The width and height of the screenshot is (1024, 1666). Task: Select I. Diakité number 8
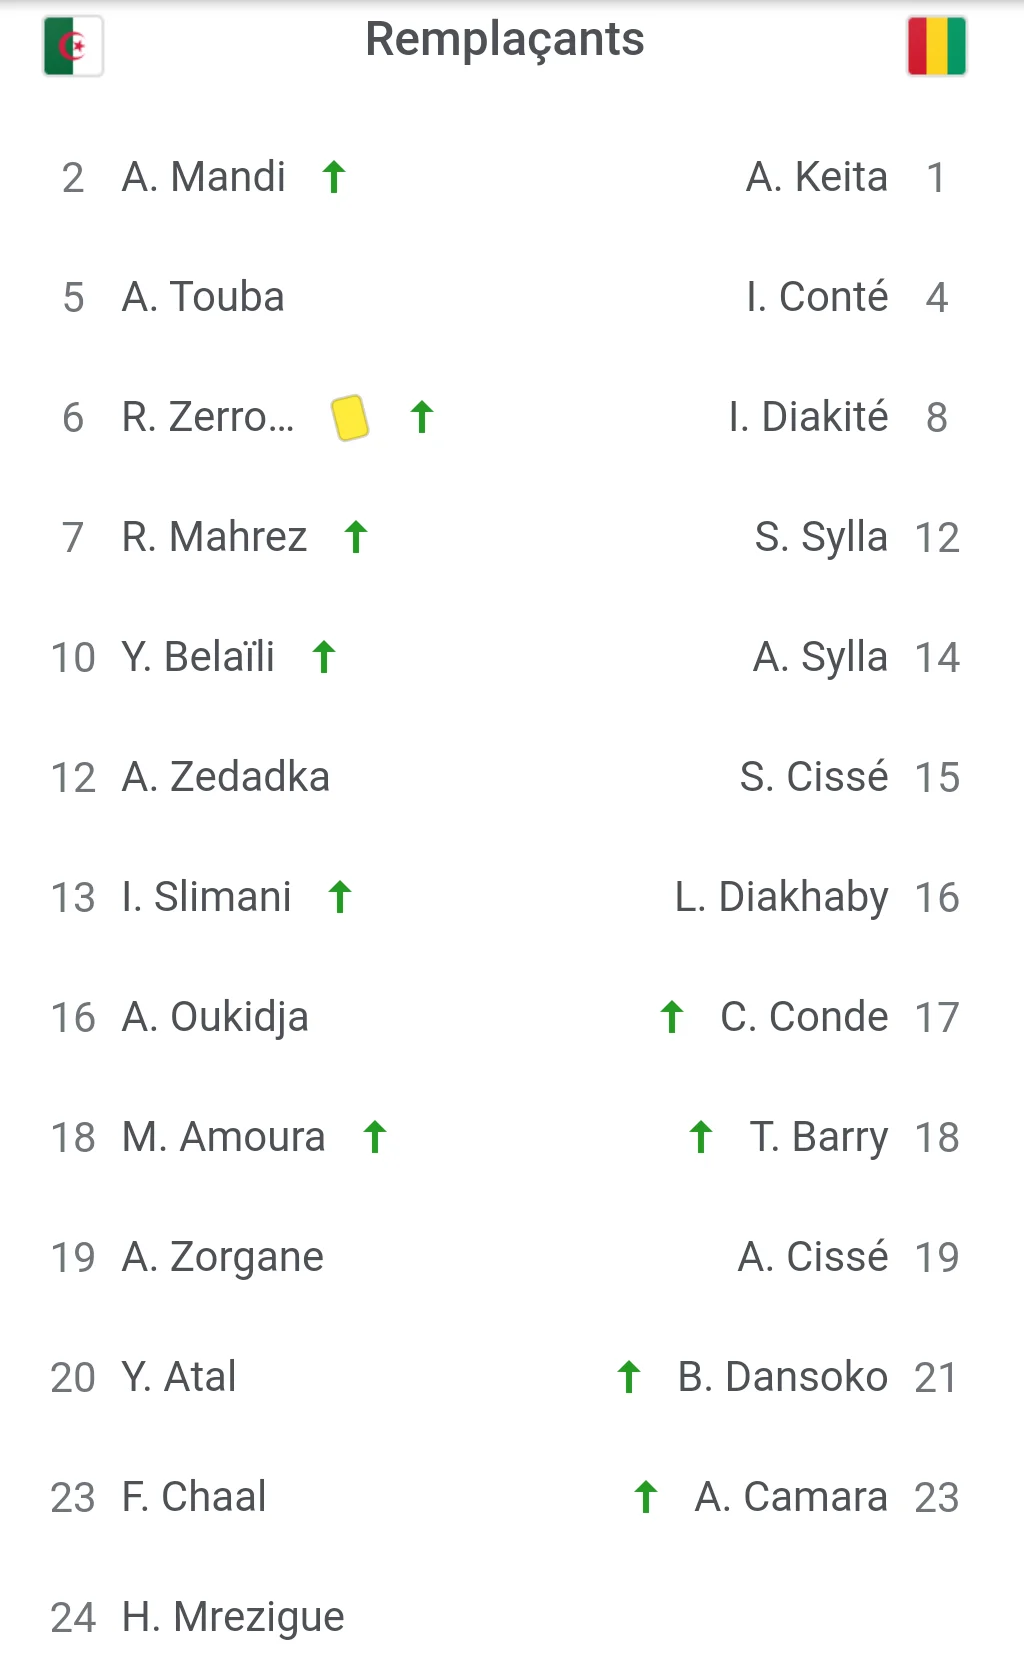[808, 417]
